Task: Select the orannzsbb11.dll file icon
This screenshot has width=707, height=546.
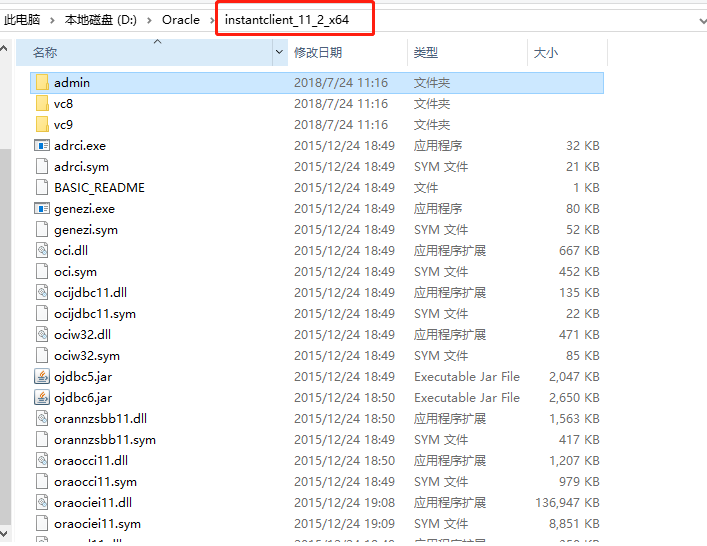Action: [42, 418]
